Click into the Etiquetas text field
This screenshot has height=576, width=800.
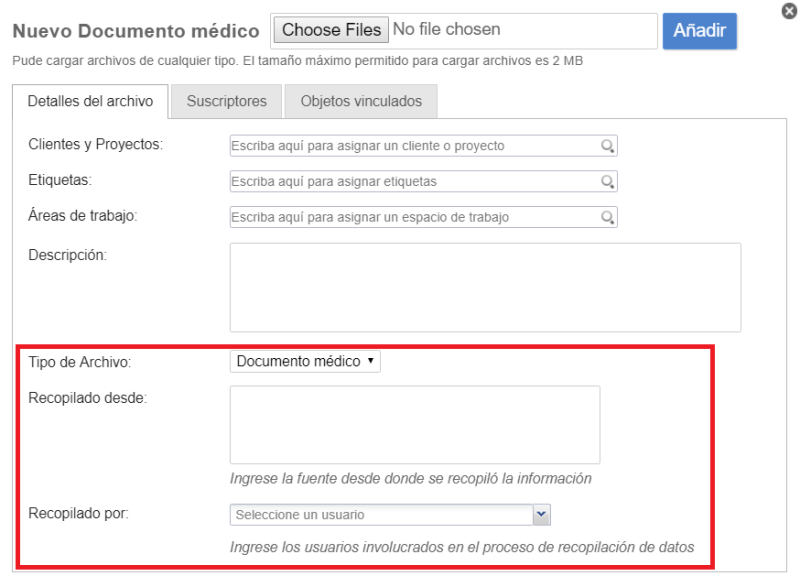coord(414,182)
